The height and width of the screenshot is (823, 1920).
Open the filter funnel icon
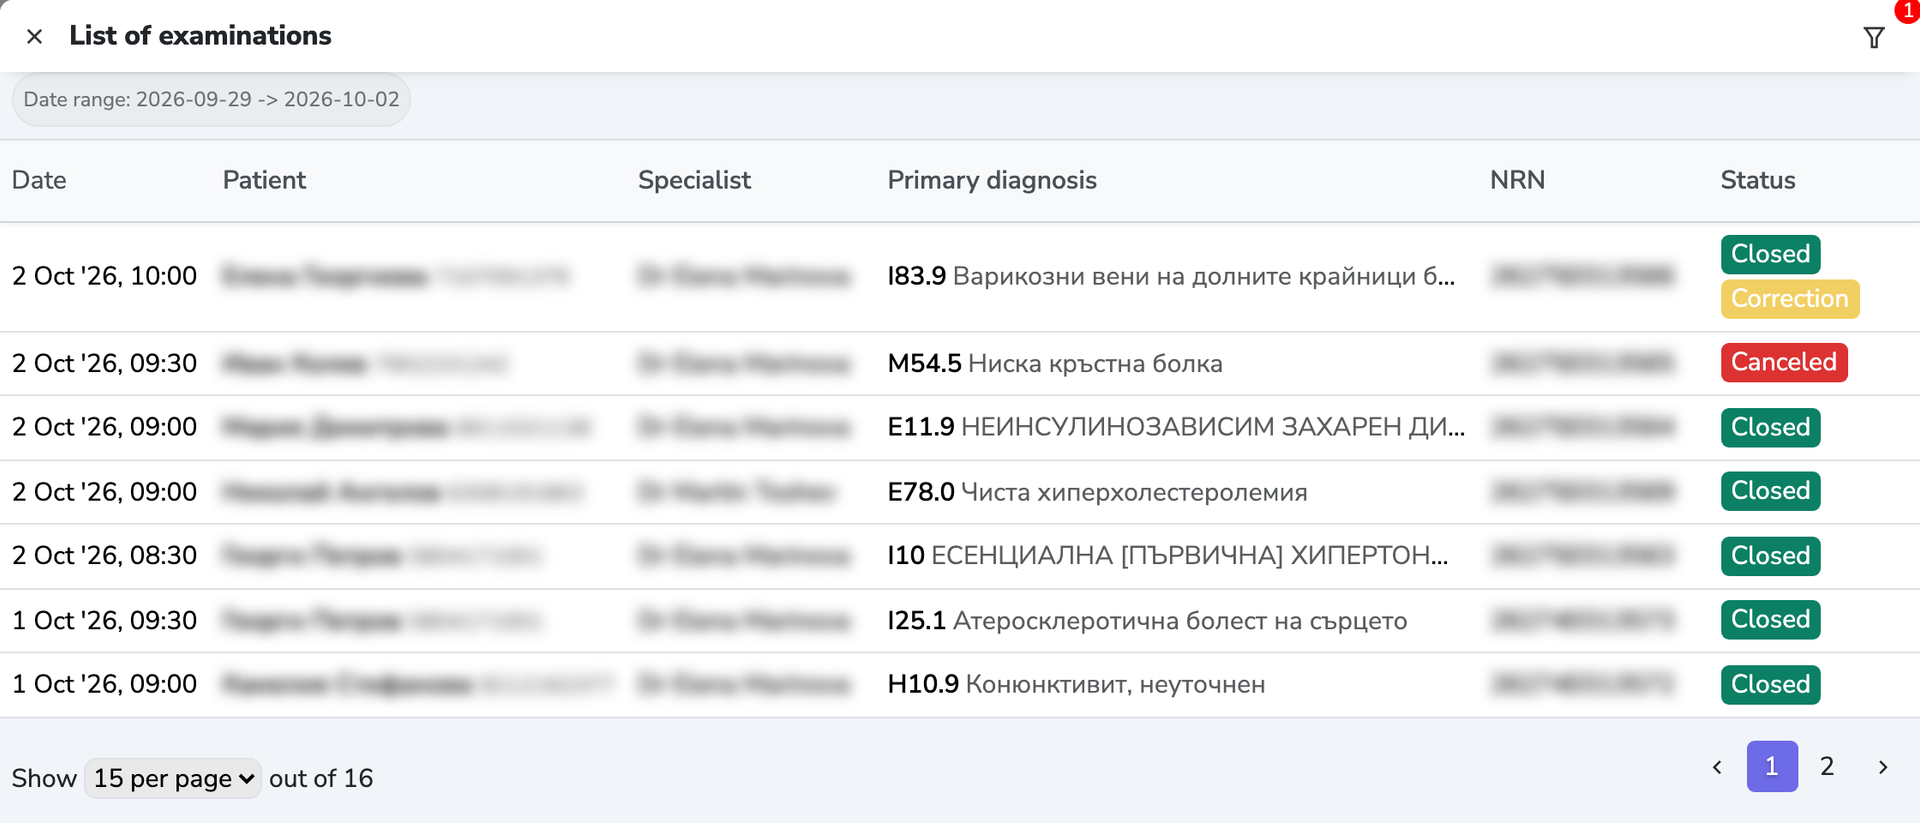(x=1874, y=38)
